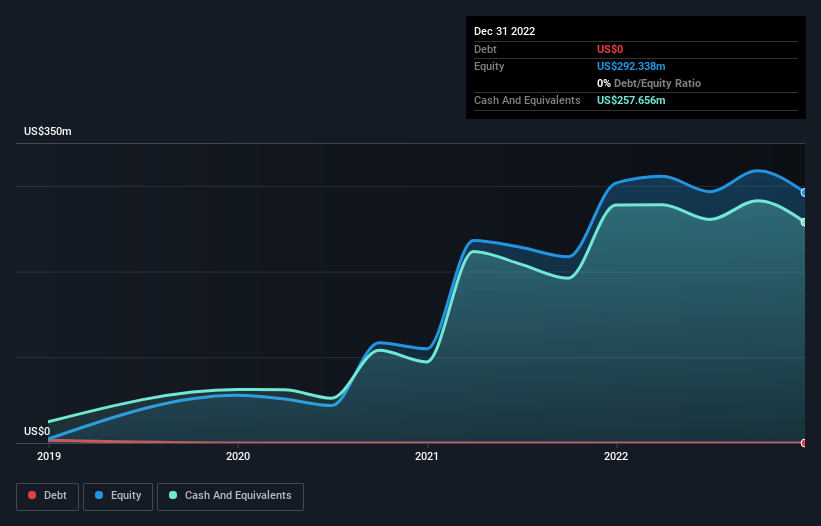Click the Dec 31 2022 tooltip date
Screen dimensions: 821x526
pyautogui.click(x=504, y=31)
